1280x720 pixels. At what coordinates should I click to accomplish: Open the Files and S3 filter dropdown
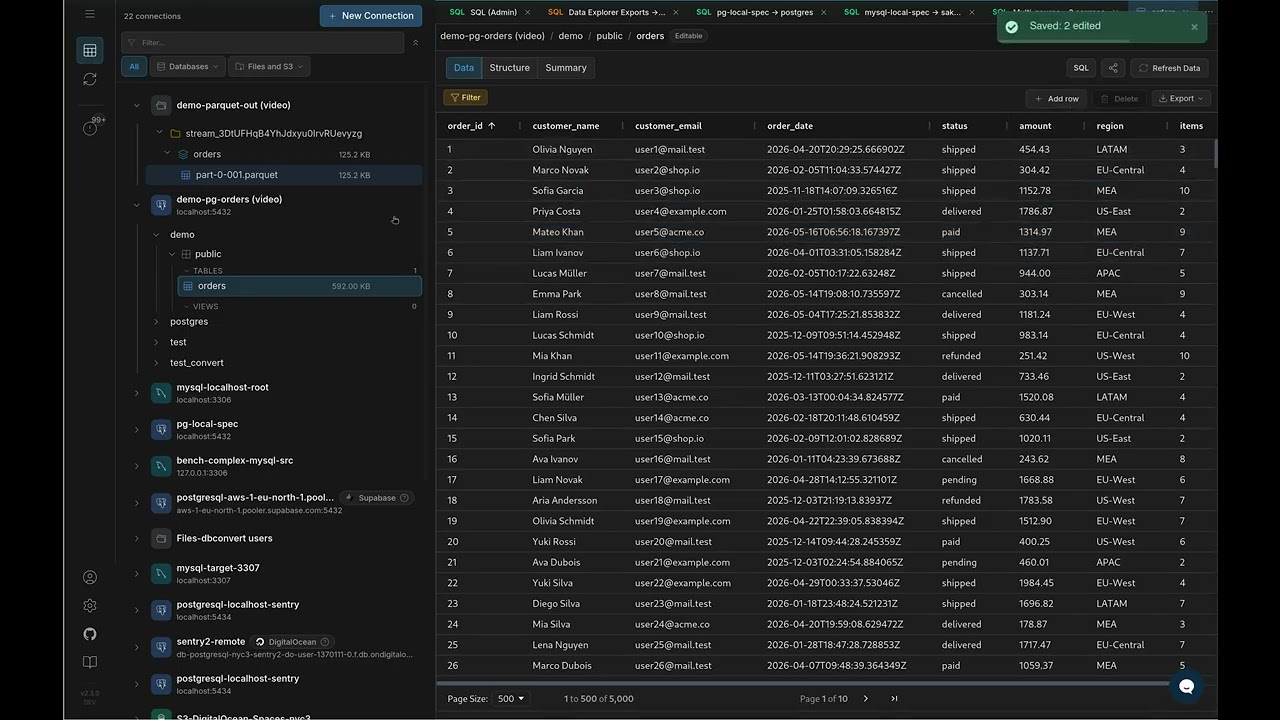pos(269,66)
